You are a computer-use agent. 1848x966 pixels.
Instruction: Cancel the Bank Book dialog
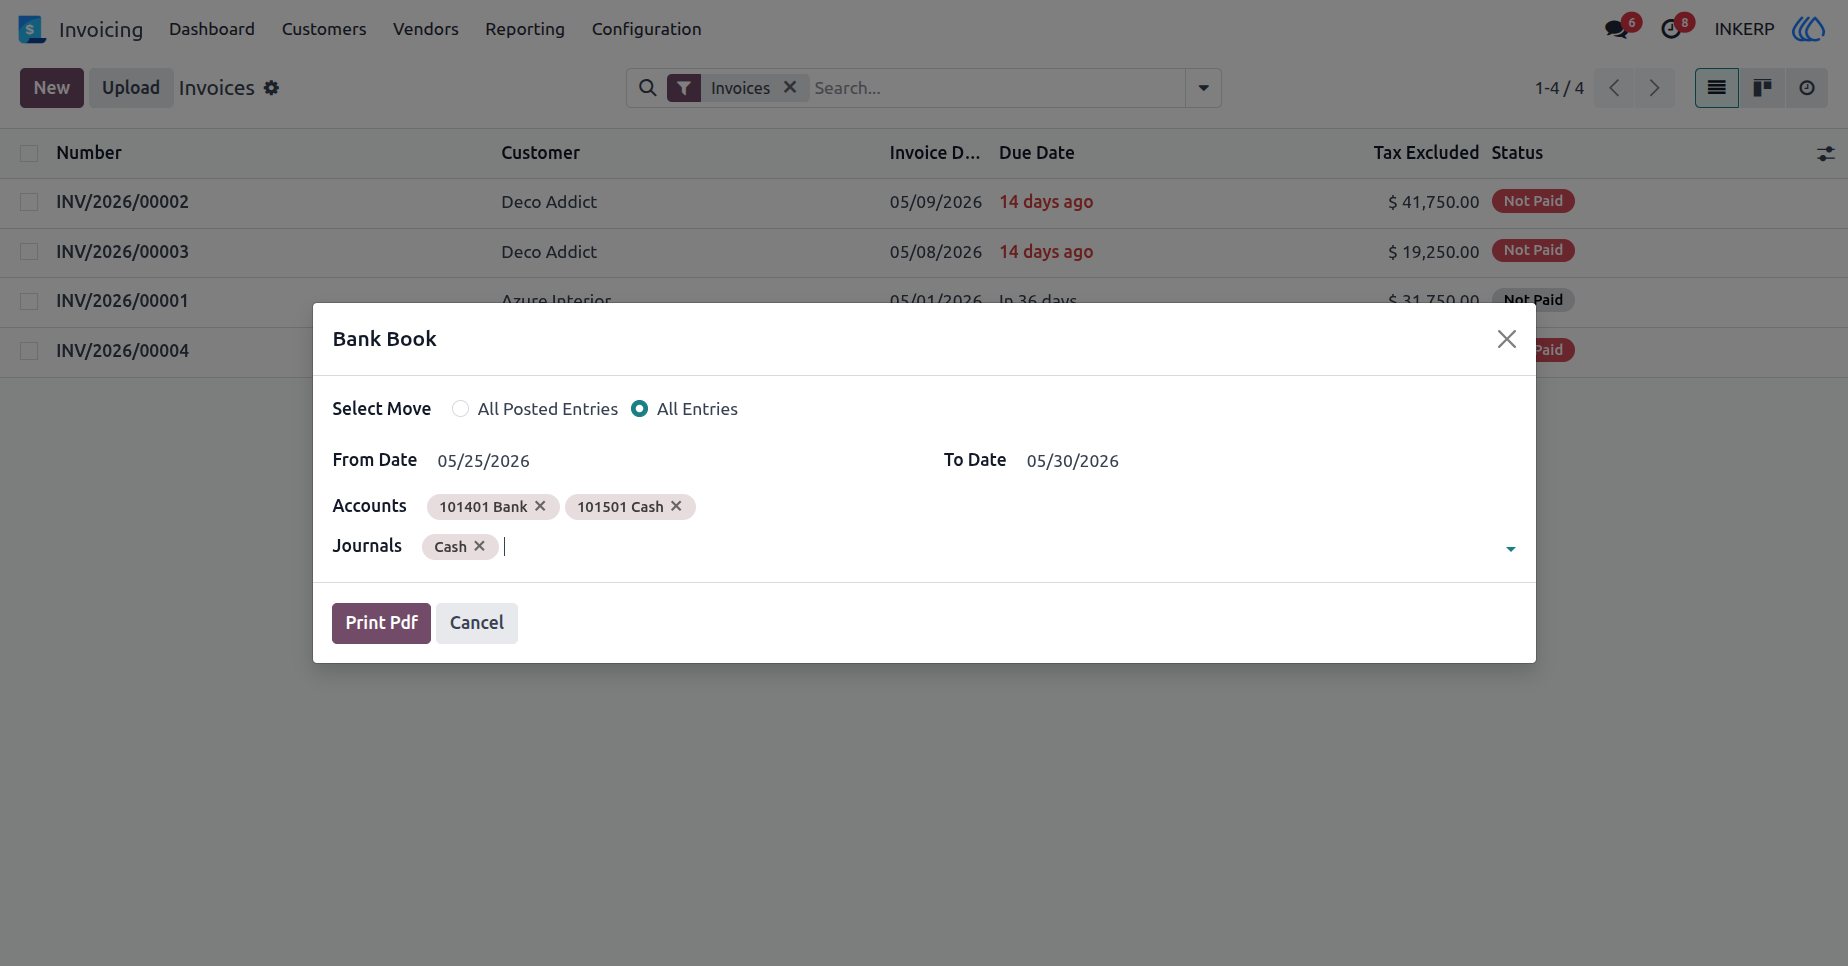(x=477, y=623)
